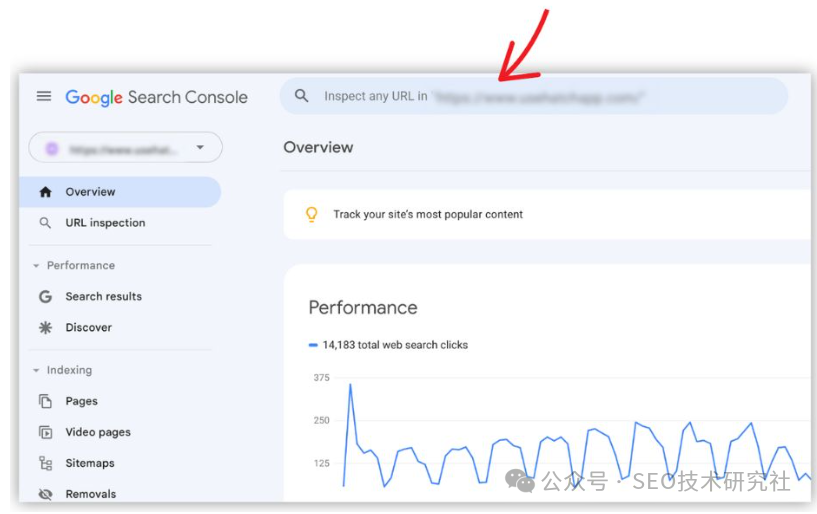
Task: Click the URL inspection magnifier icon
Action: [x=45, y=223]
